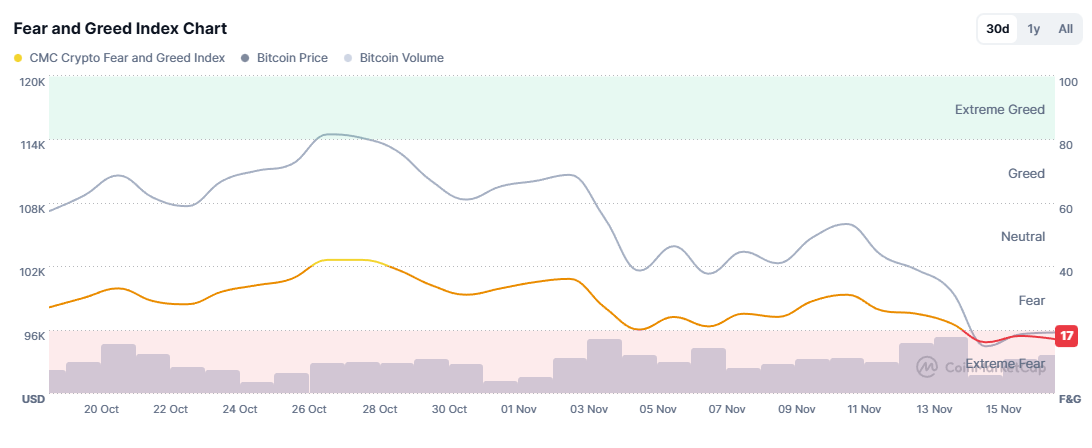Click the Fear and Greed Index Chart title
This screenshot has height=448, width=1092.
120,29
